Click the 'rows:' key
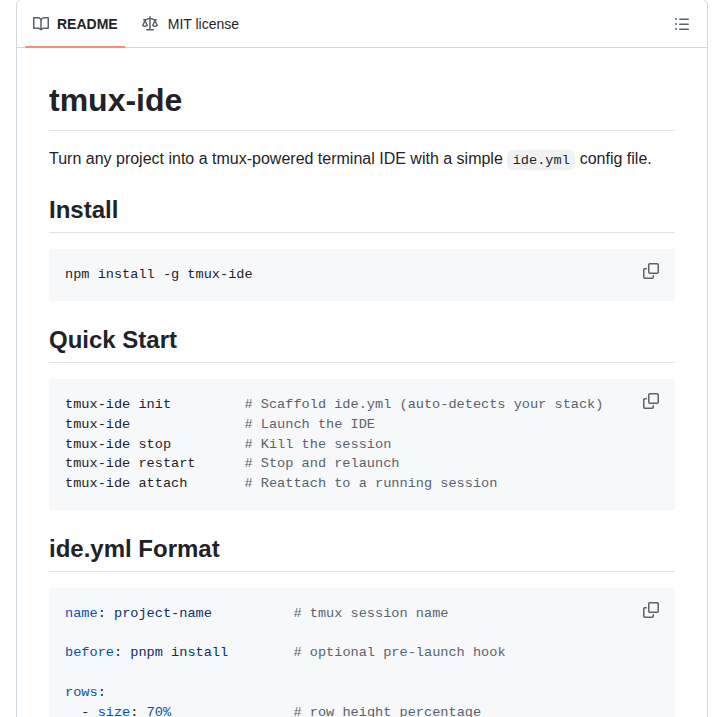This screenshot has width=724, height=717. [85, 692]
